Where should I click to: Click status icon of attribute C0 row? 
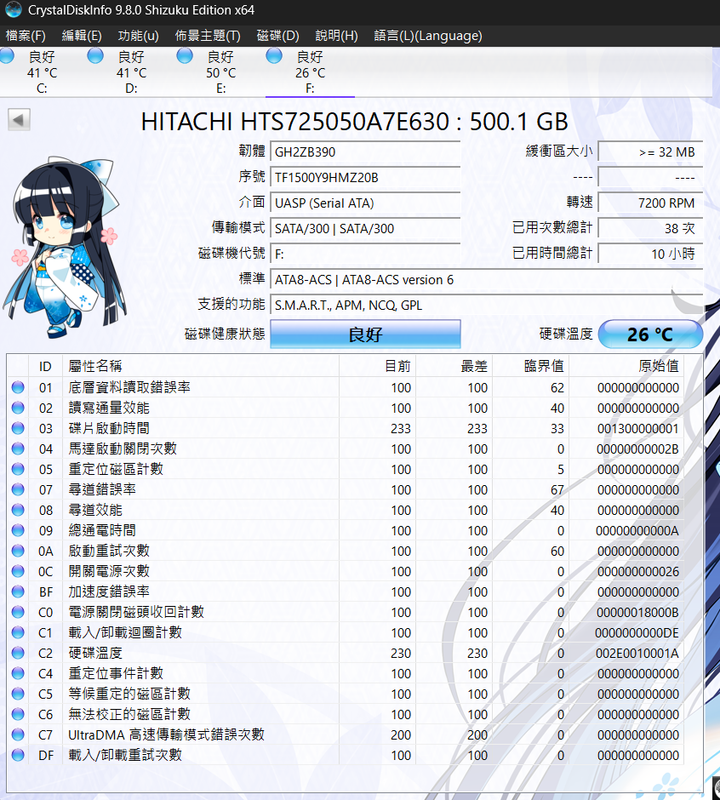(18, 612)
